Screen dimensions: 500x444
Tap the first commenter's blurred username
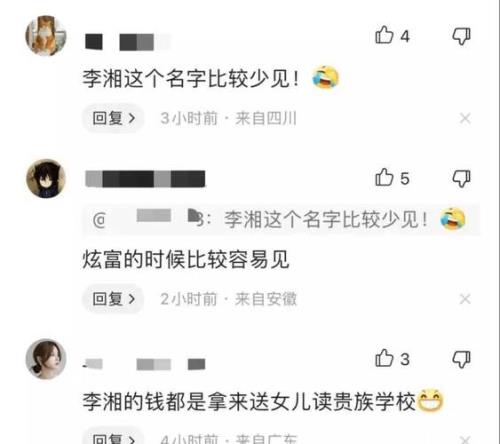pos(127,42)
